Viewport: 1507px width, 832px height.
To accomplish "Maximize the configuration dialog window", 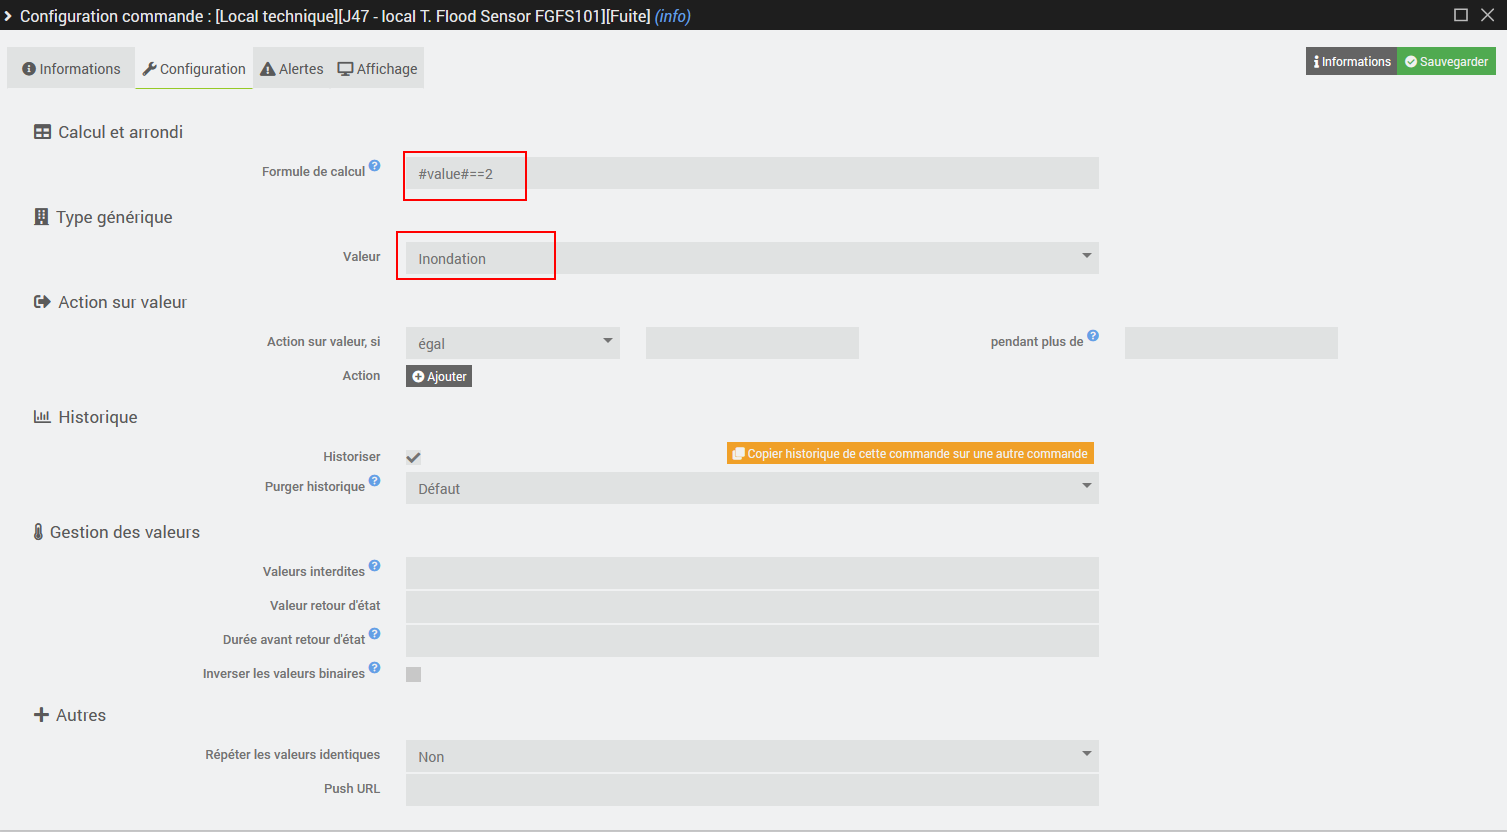I will (x=1460, y=15).
